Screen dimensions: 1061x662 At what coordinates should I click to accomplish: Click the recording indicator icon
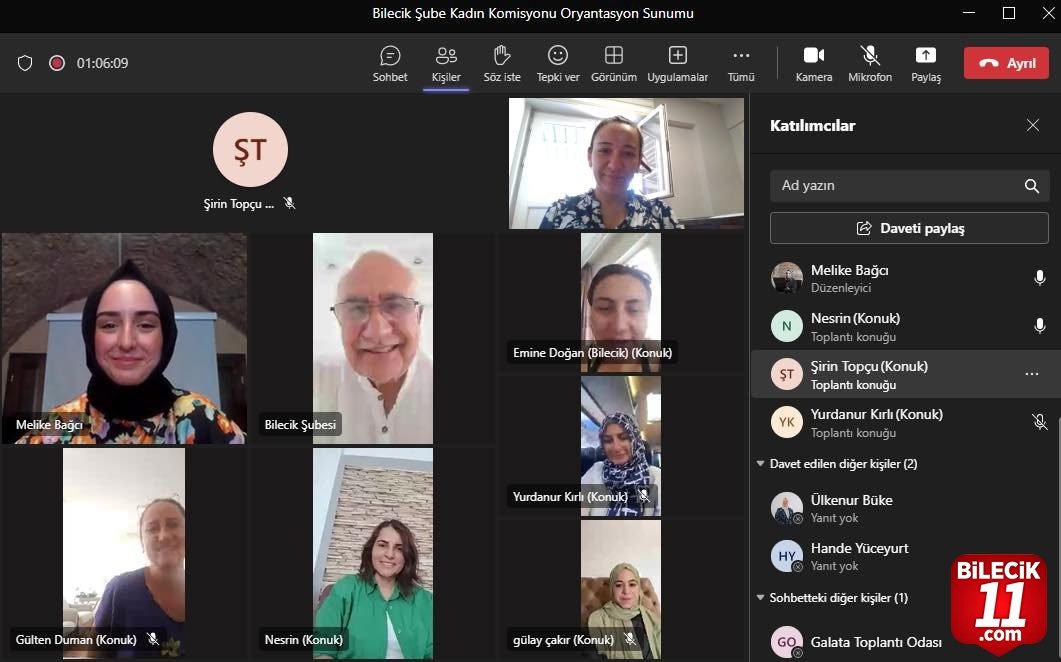pos(57,63)
